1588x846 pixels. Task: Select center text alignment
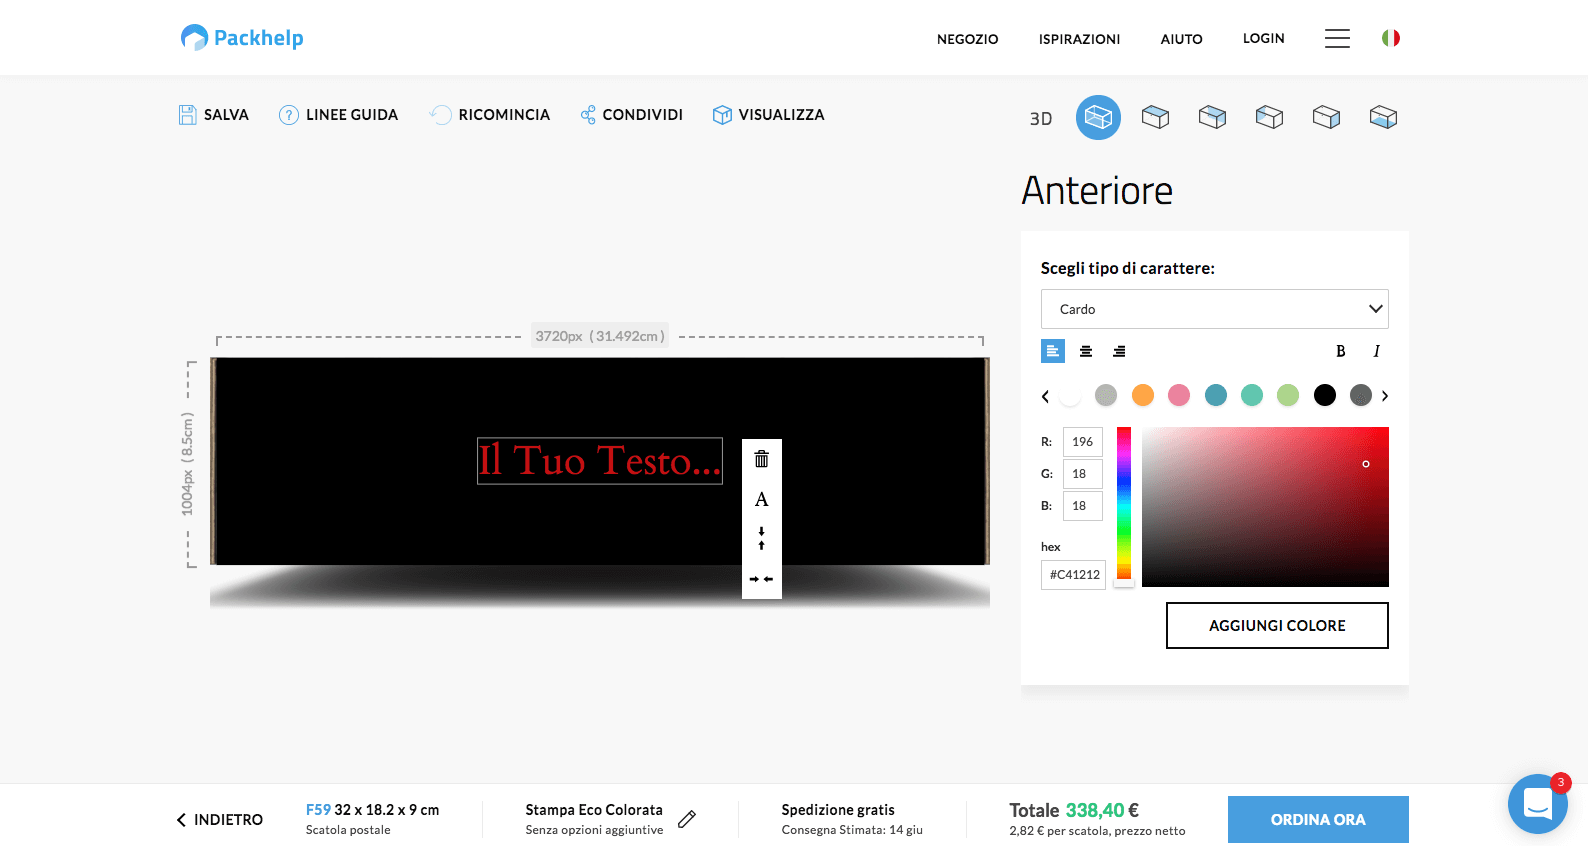tap(1086, 351)
